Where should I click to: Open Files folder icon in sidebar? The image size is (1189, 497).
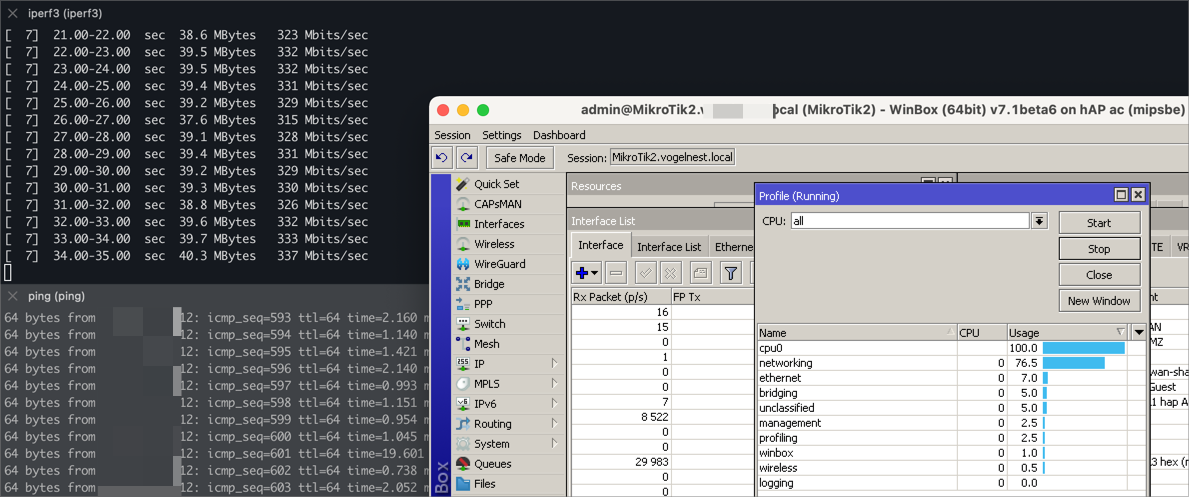pyautogui.click(x=463, y=483)
